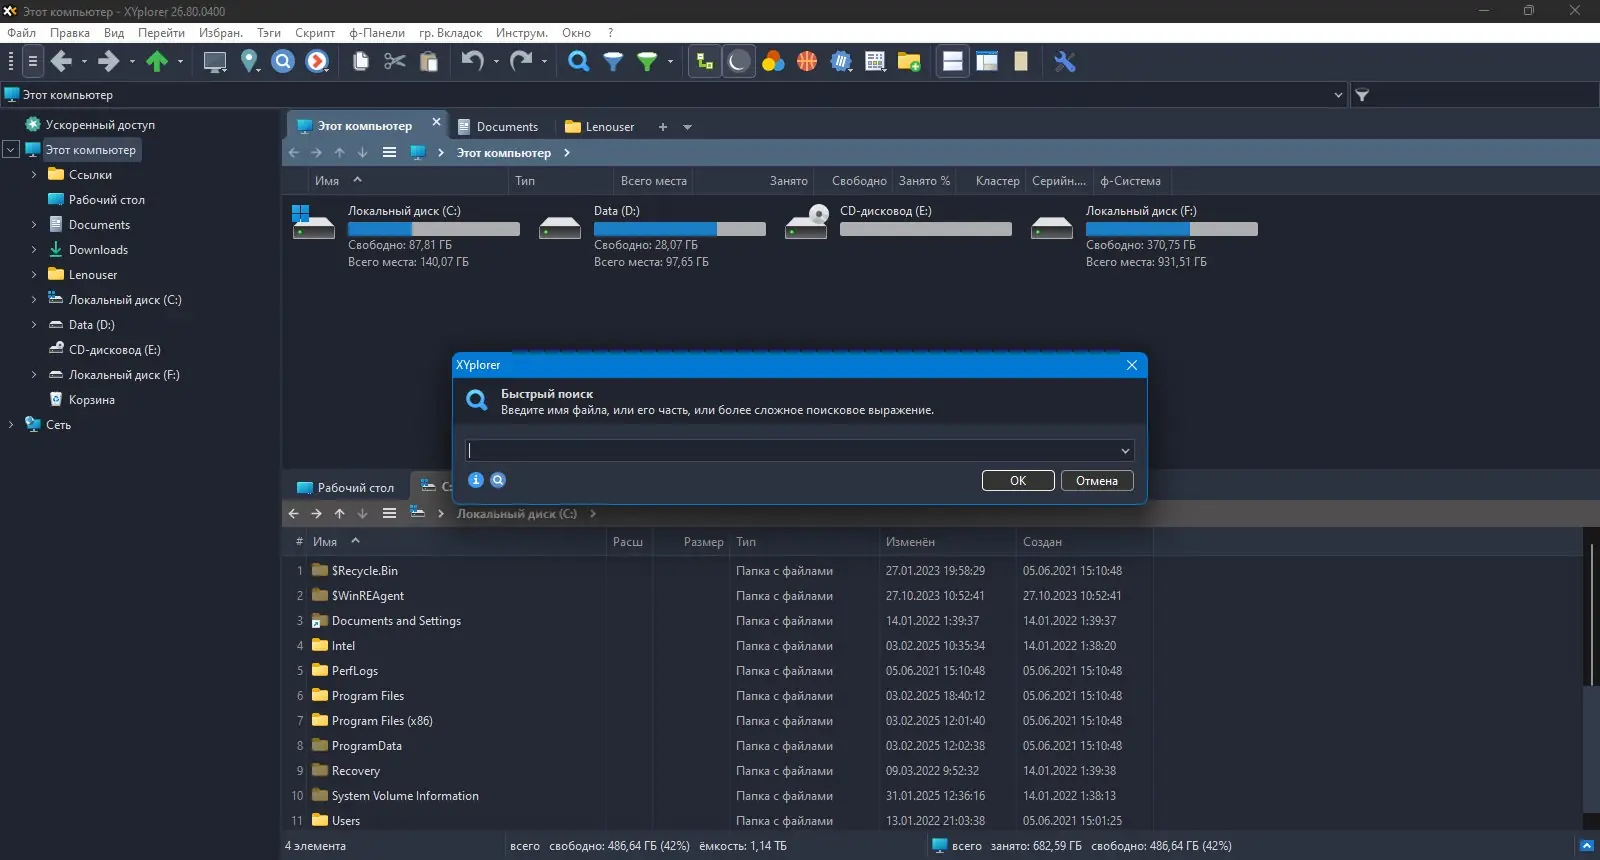Image resolution: width=1600 pixels, height=860 pixels.
Task: Click the green filter funnel icon
Action: pos(647,62)
